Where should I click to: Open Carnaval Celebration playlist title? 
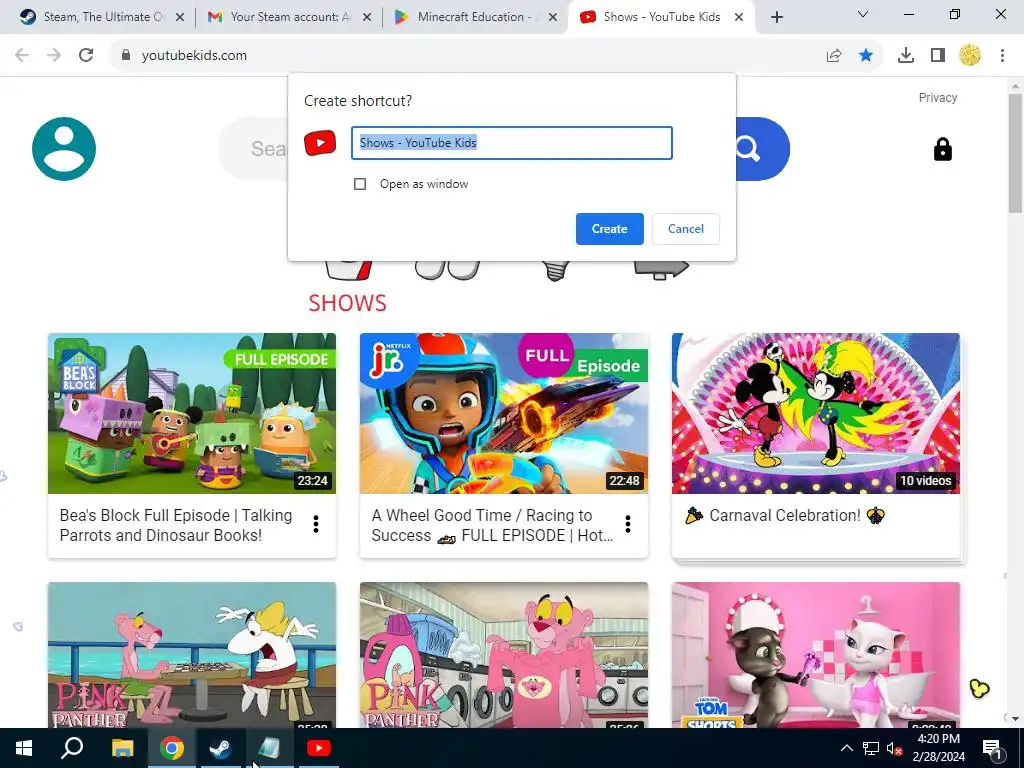(x=784, y=515)
